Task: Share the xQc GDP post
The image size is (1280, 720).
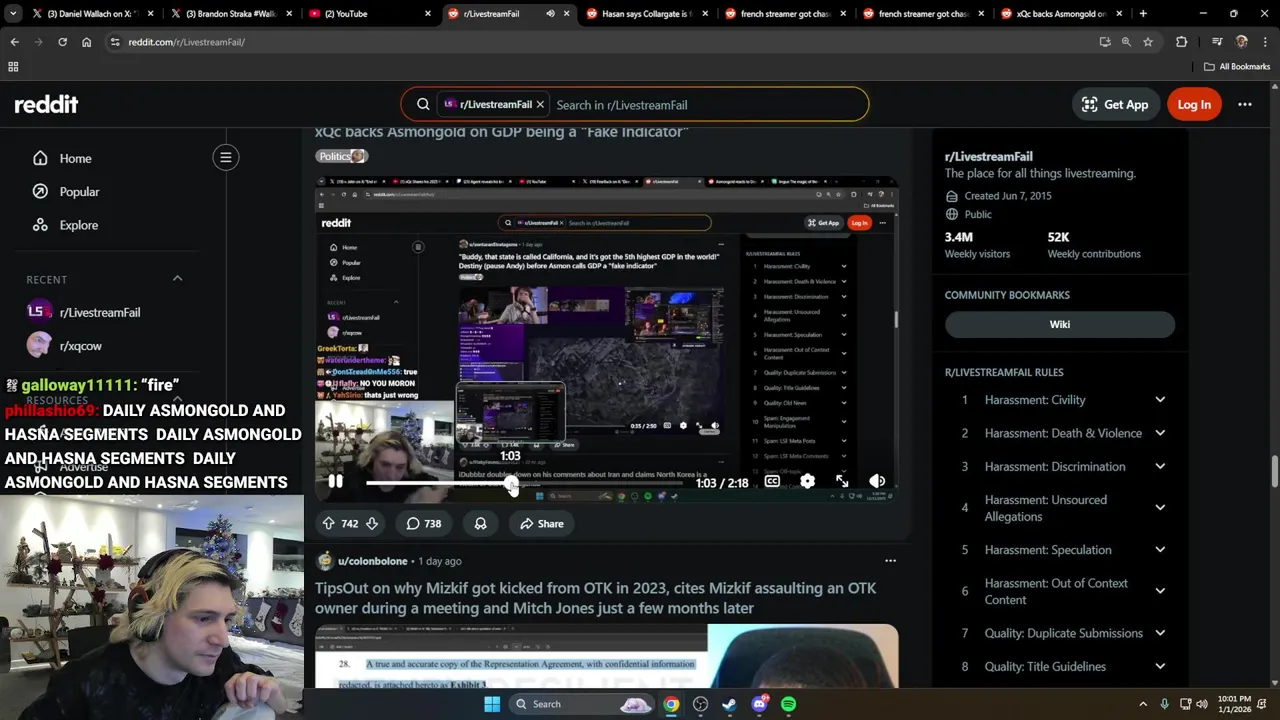Action: [541, 524]
